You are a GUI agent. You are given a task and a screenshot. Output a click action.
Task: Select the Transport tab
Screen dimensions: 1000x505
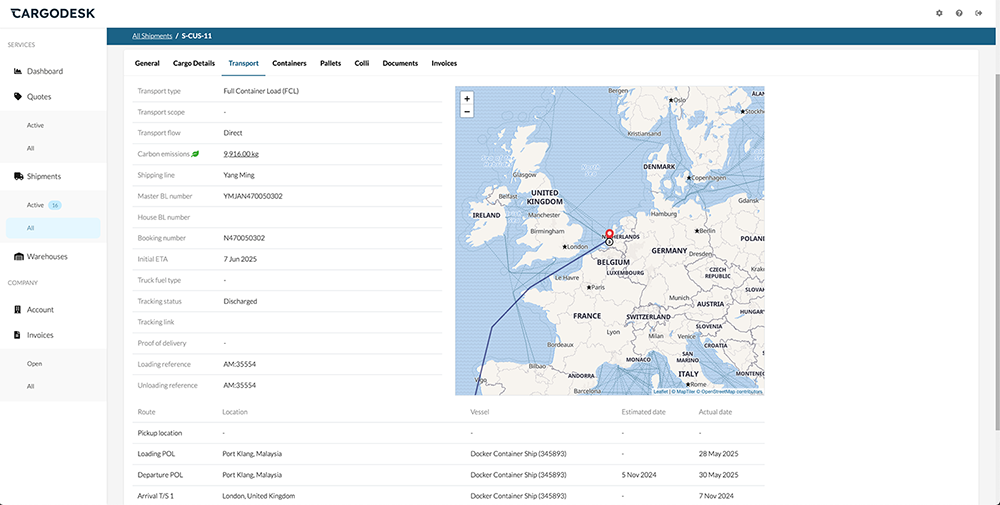pos(244,63)
